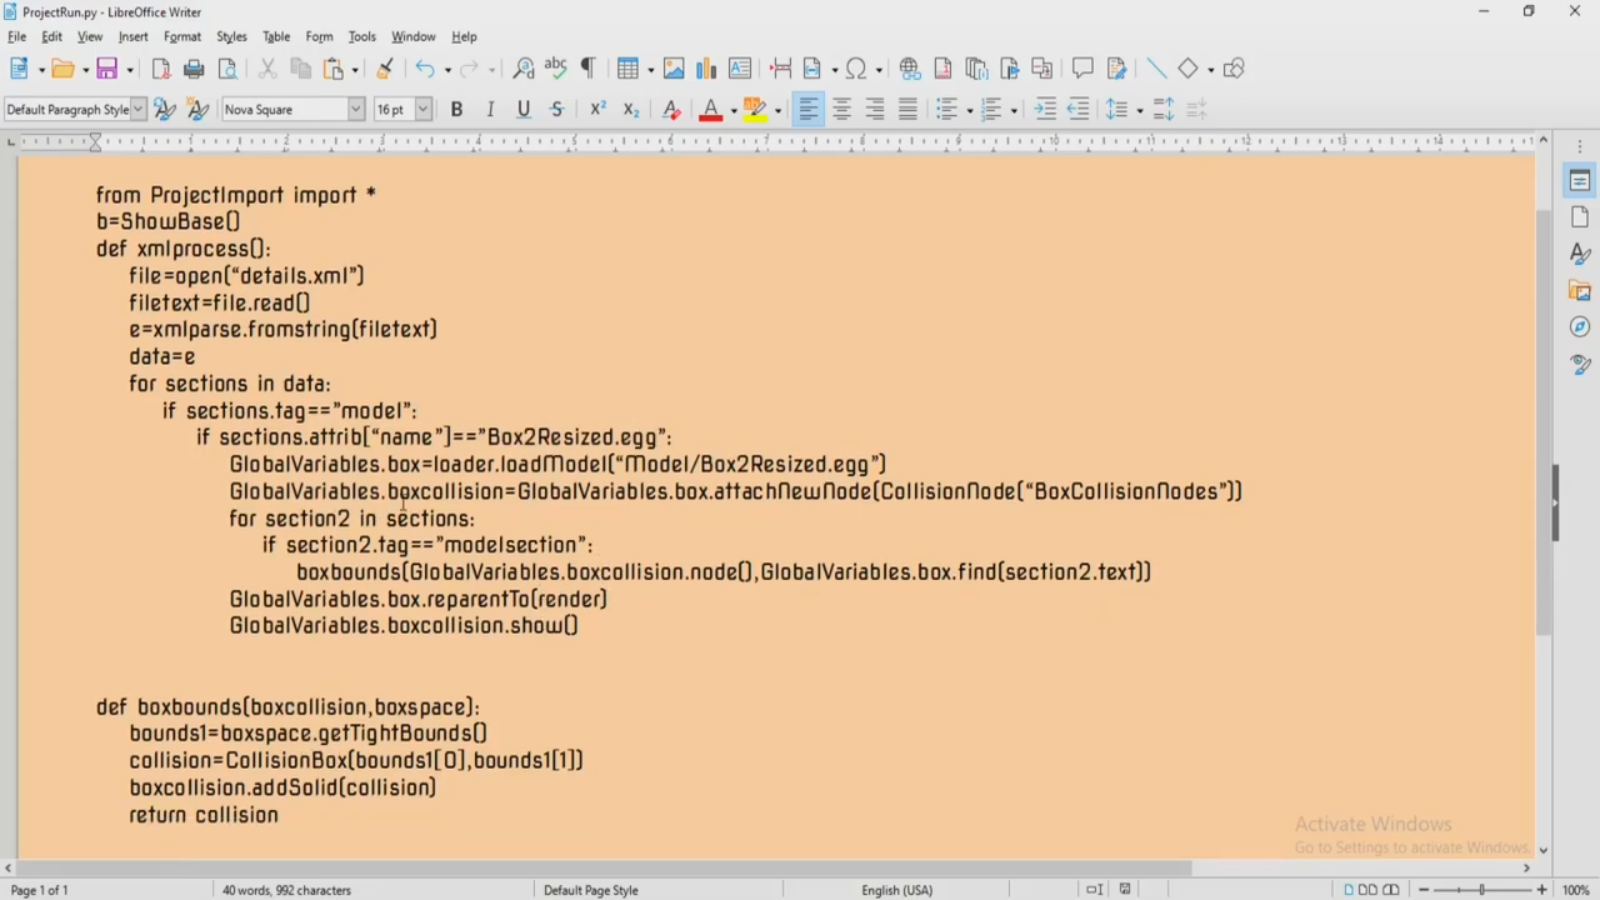Undo the last action
This screenshot has height=900, width=1600.
point(425,68)
